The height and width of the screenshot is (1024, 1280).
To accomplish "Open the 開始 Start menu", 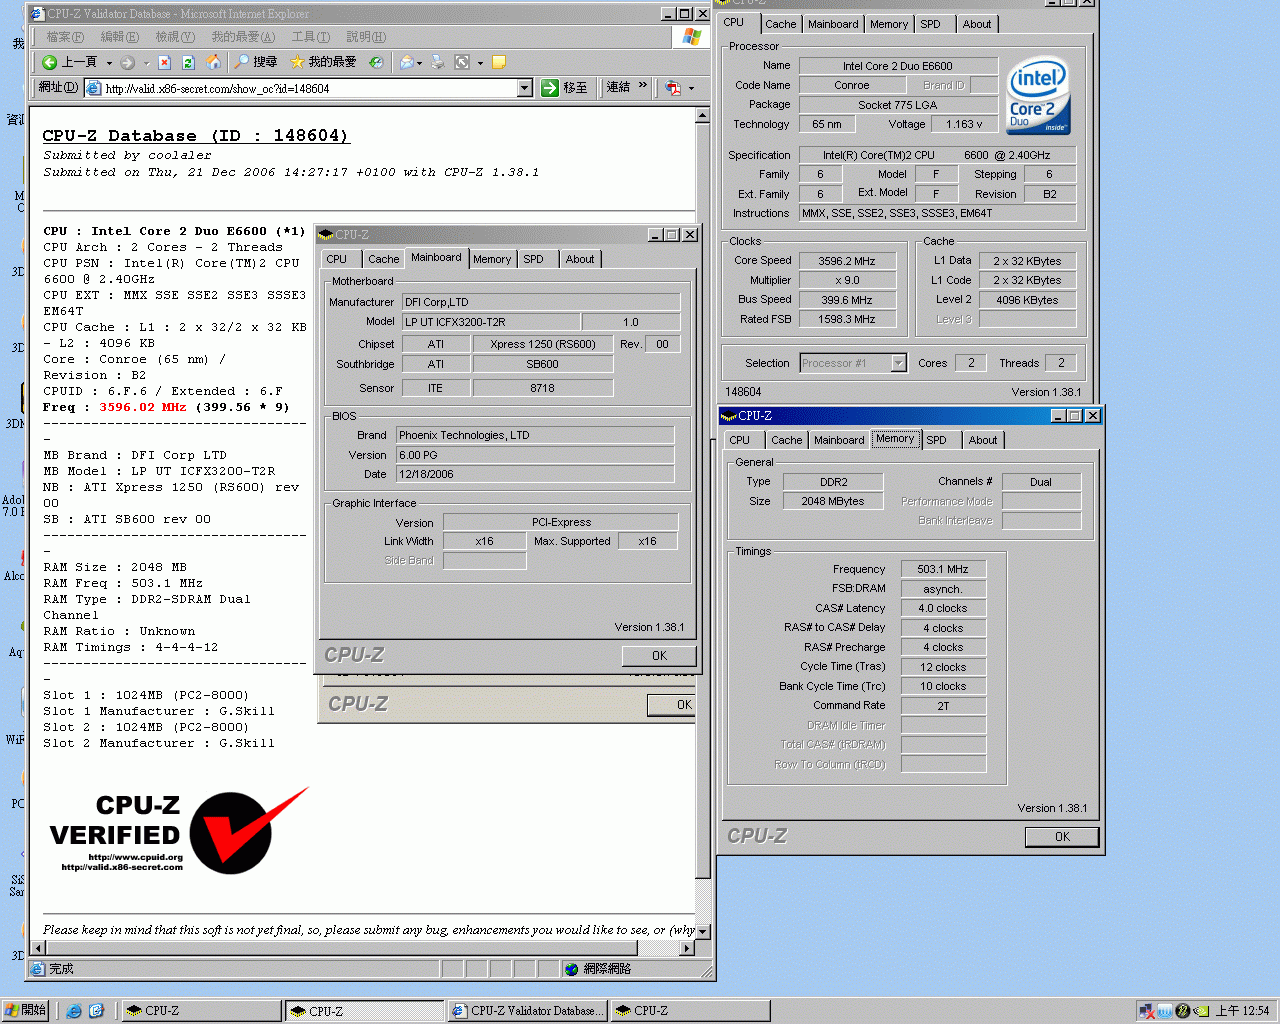I will (x=26, y=1010).
